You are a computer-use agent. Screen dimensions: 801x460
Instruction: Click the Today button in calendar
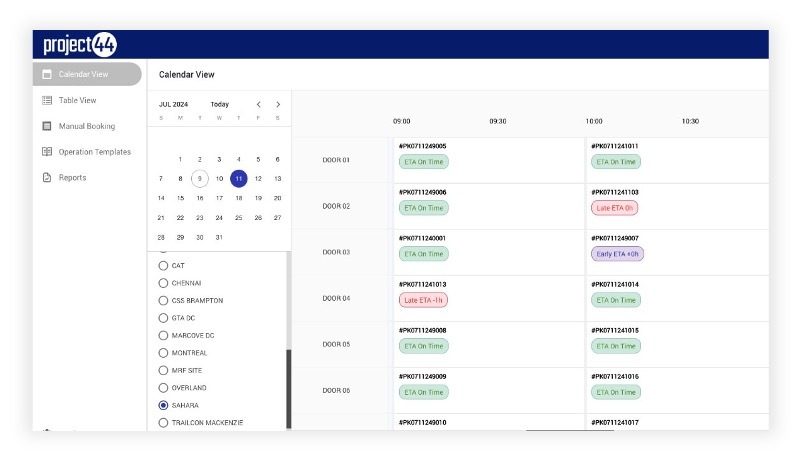[x=219, y=104]
